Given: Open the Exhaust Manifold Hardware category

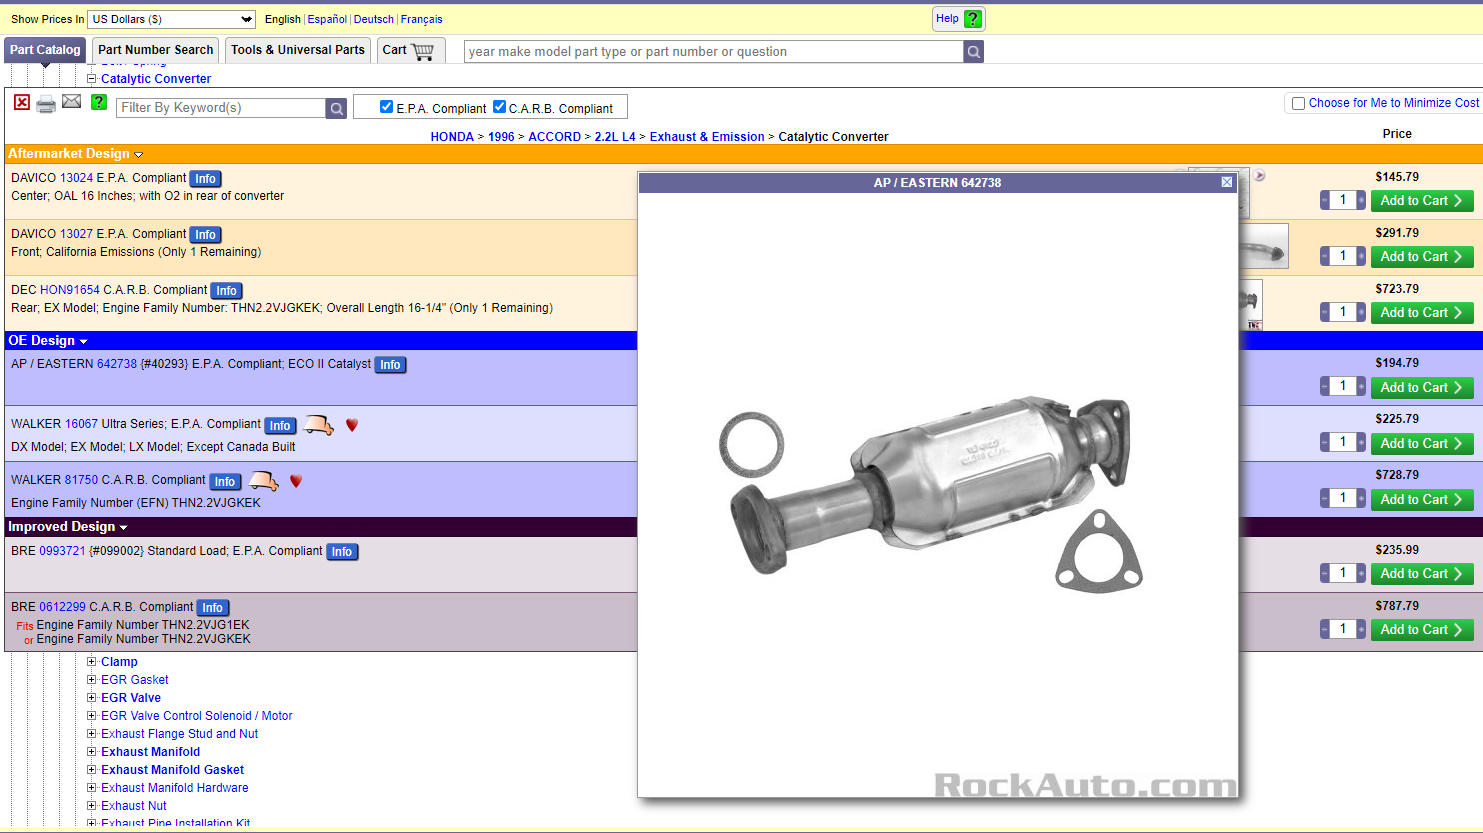Looking at the screenshot, I should (175, 788).
